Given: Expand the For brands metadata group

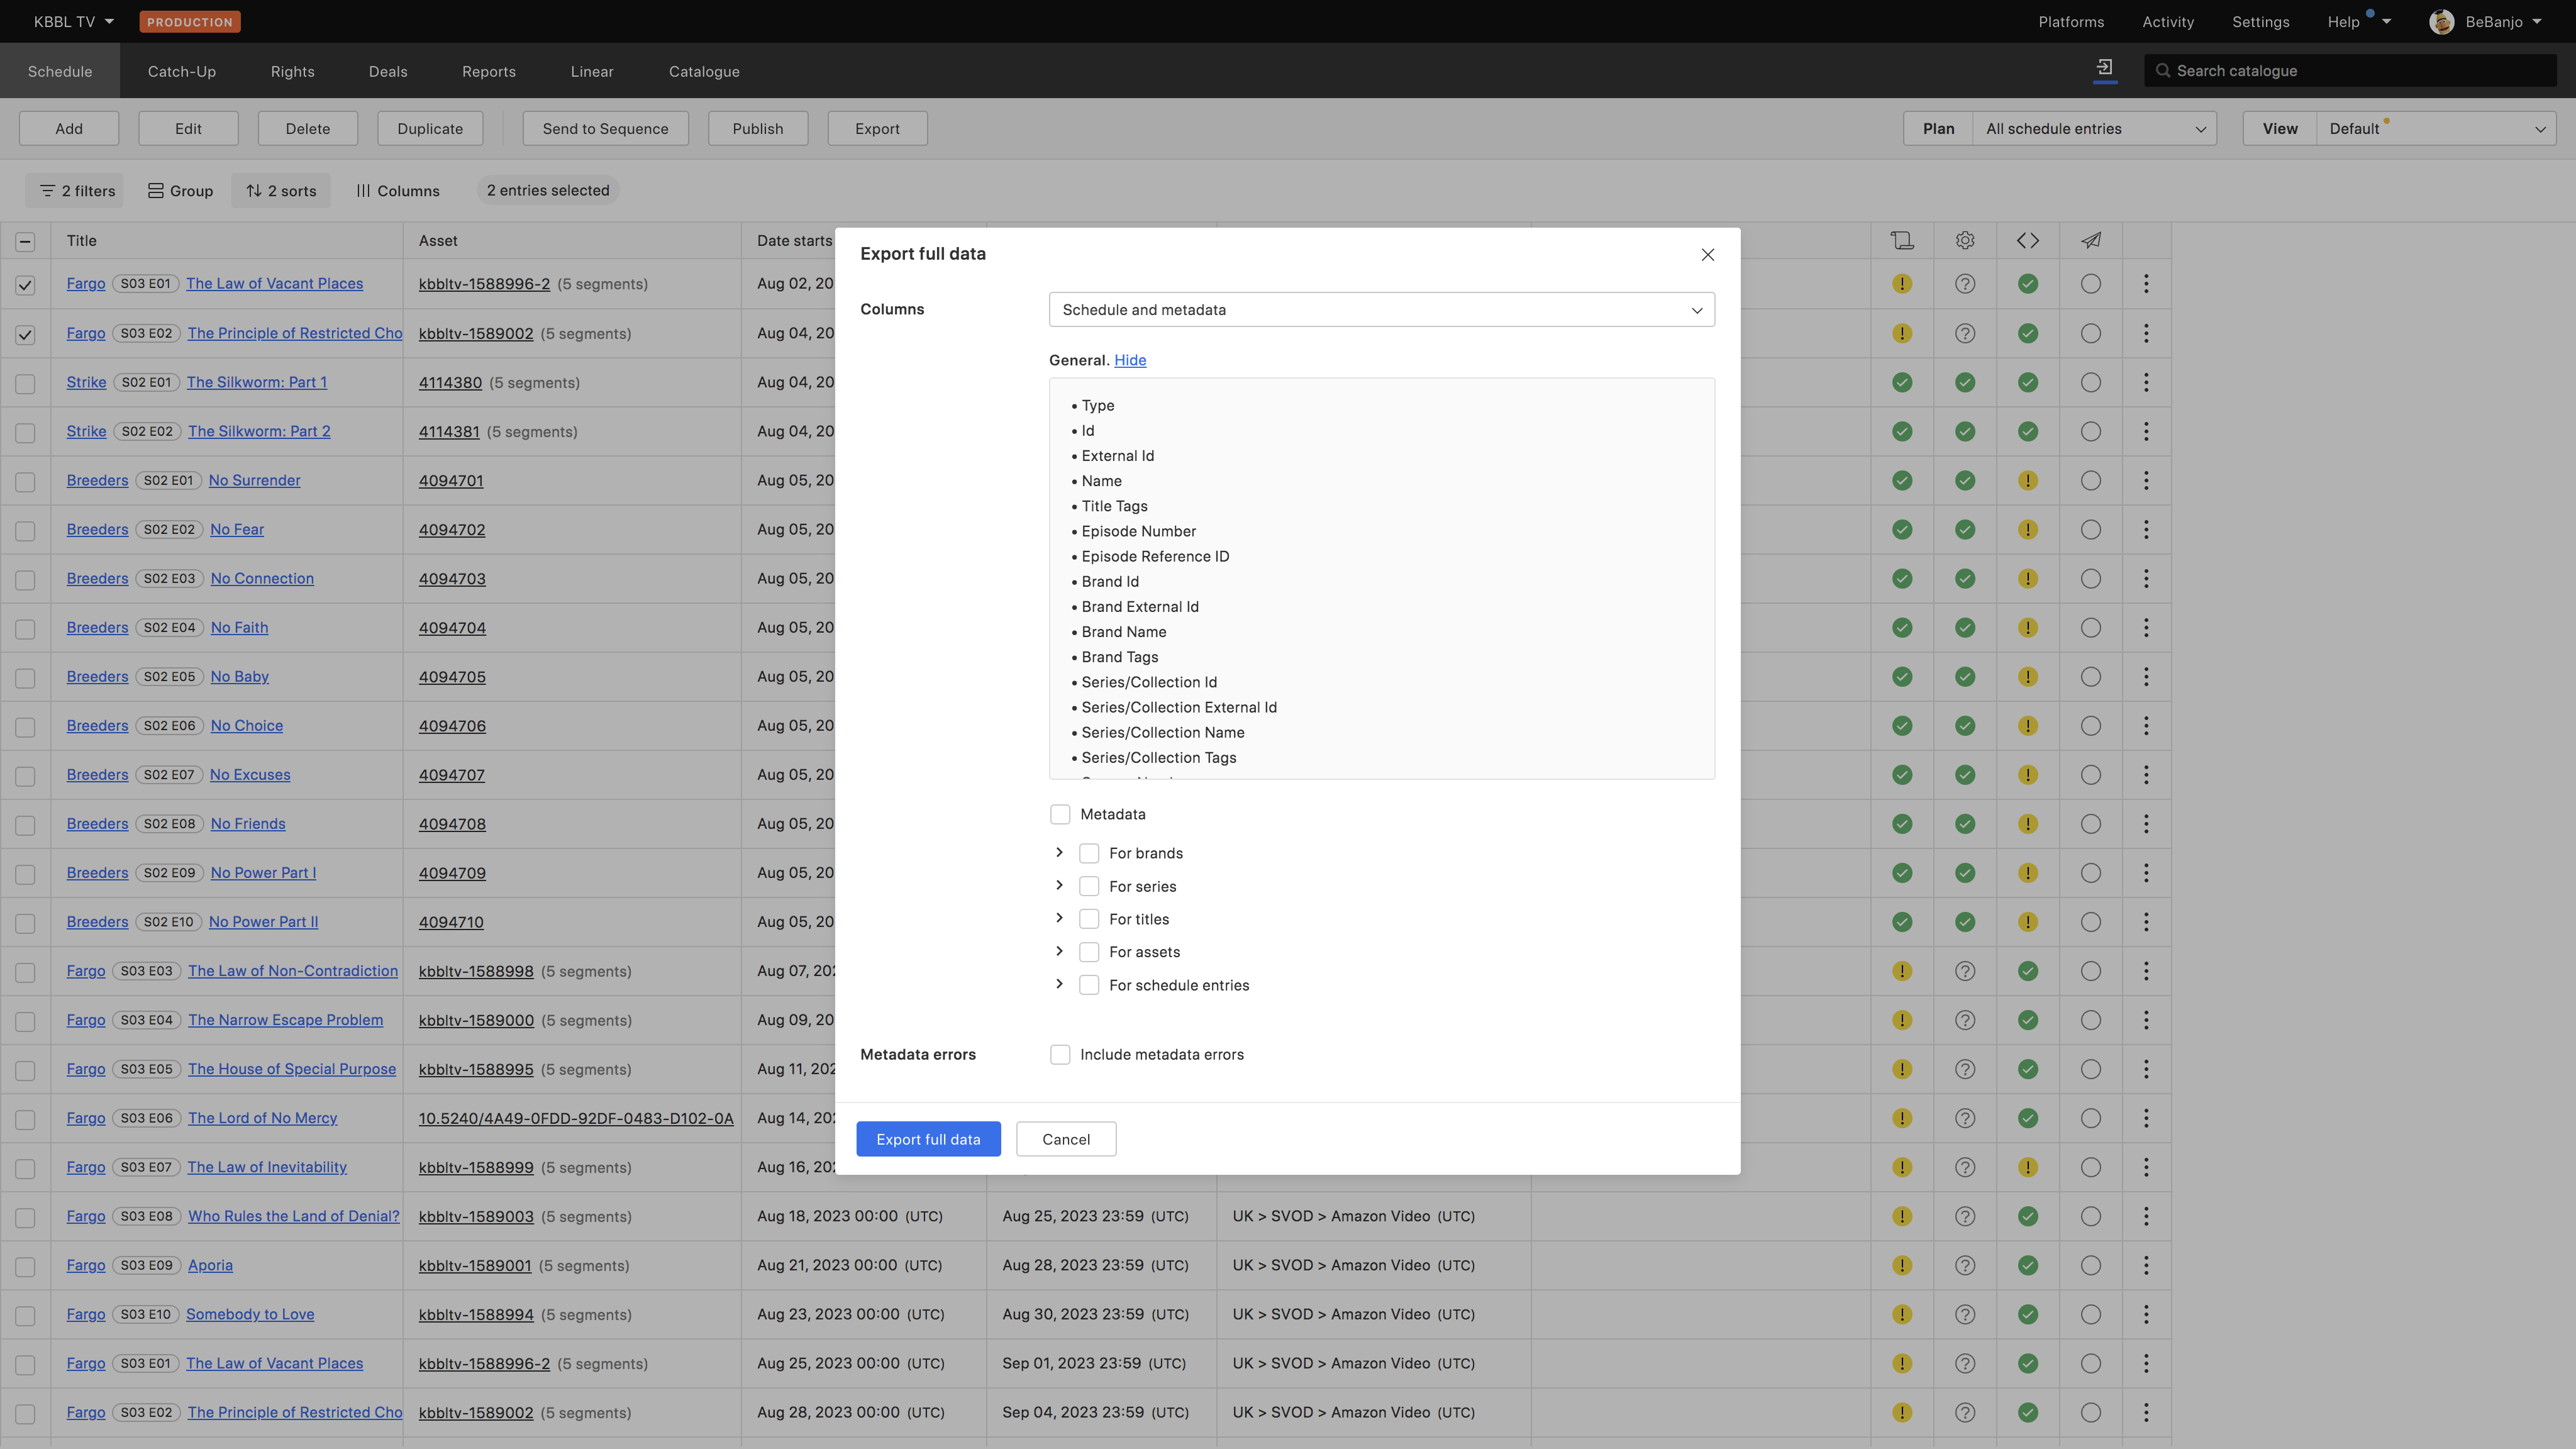Looking at the screenshot, I should (x=1059, y=852).
